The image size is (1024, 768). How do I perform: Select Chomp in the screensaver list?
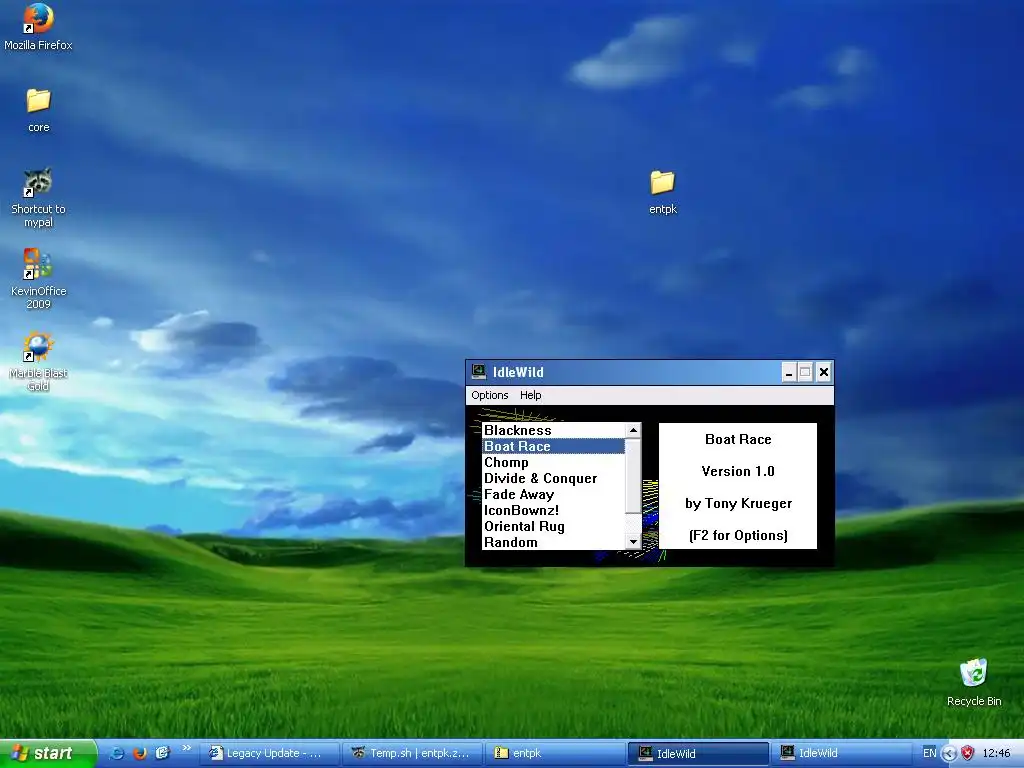point(554,462)
